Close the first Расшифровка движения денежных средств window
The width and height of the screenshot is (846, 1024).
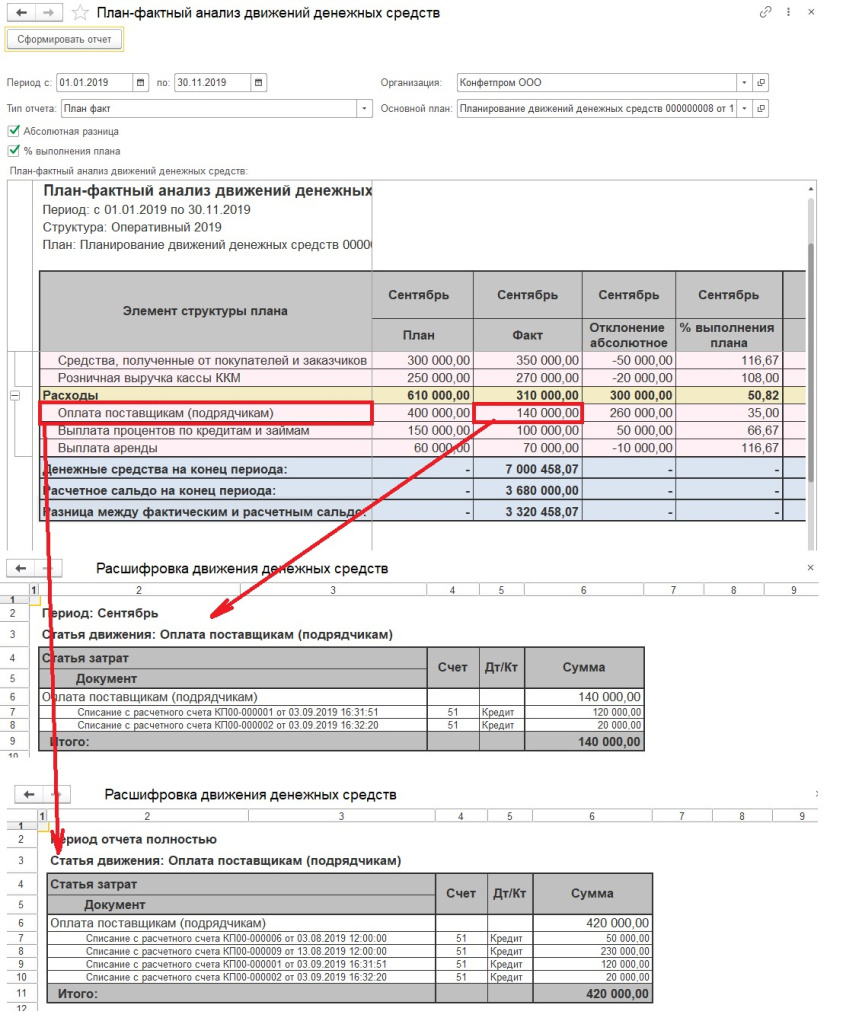809,567
